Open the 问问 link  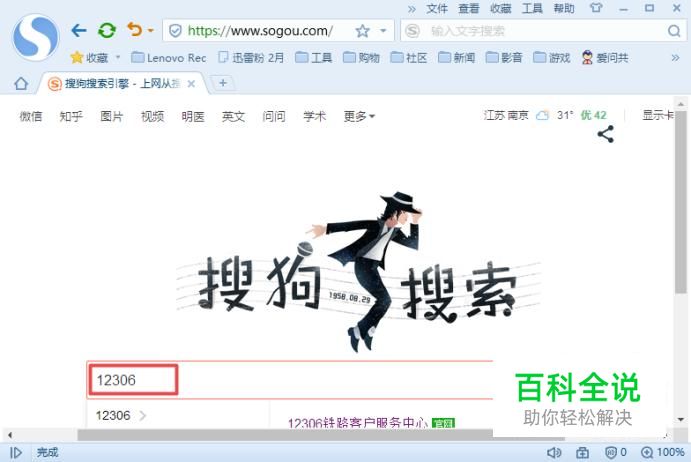click(274, 116)
